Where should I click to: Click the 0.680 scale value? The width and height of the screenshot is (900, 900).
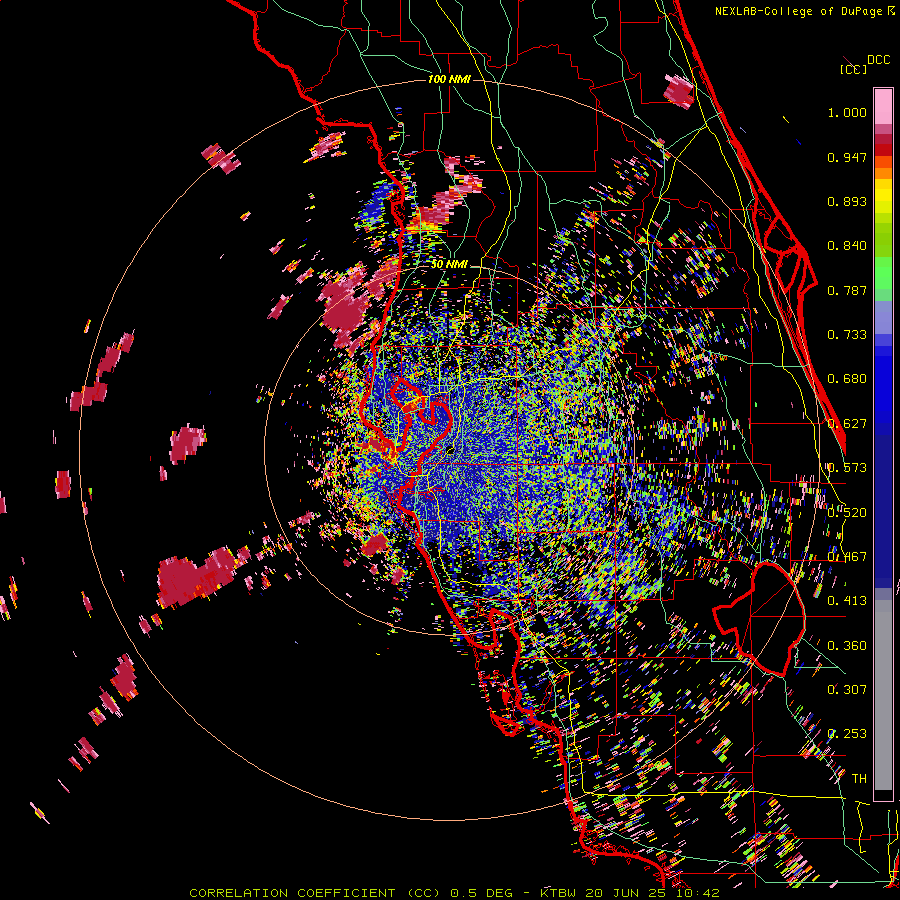(847, 379)
